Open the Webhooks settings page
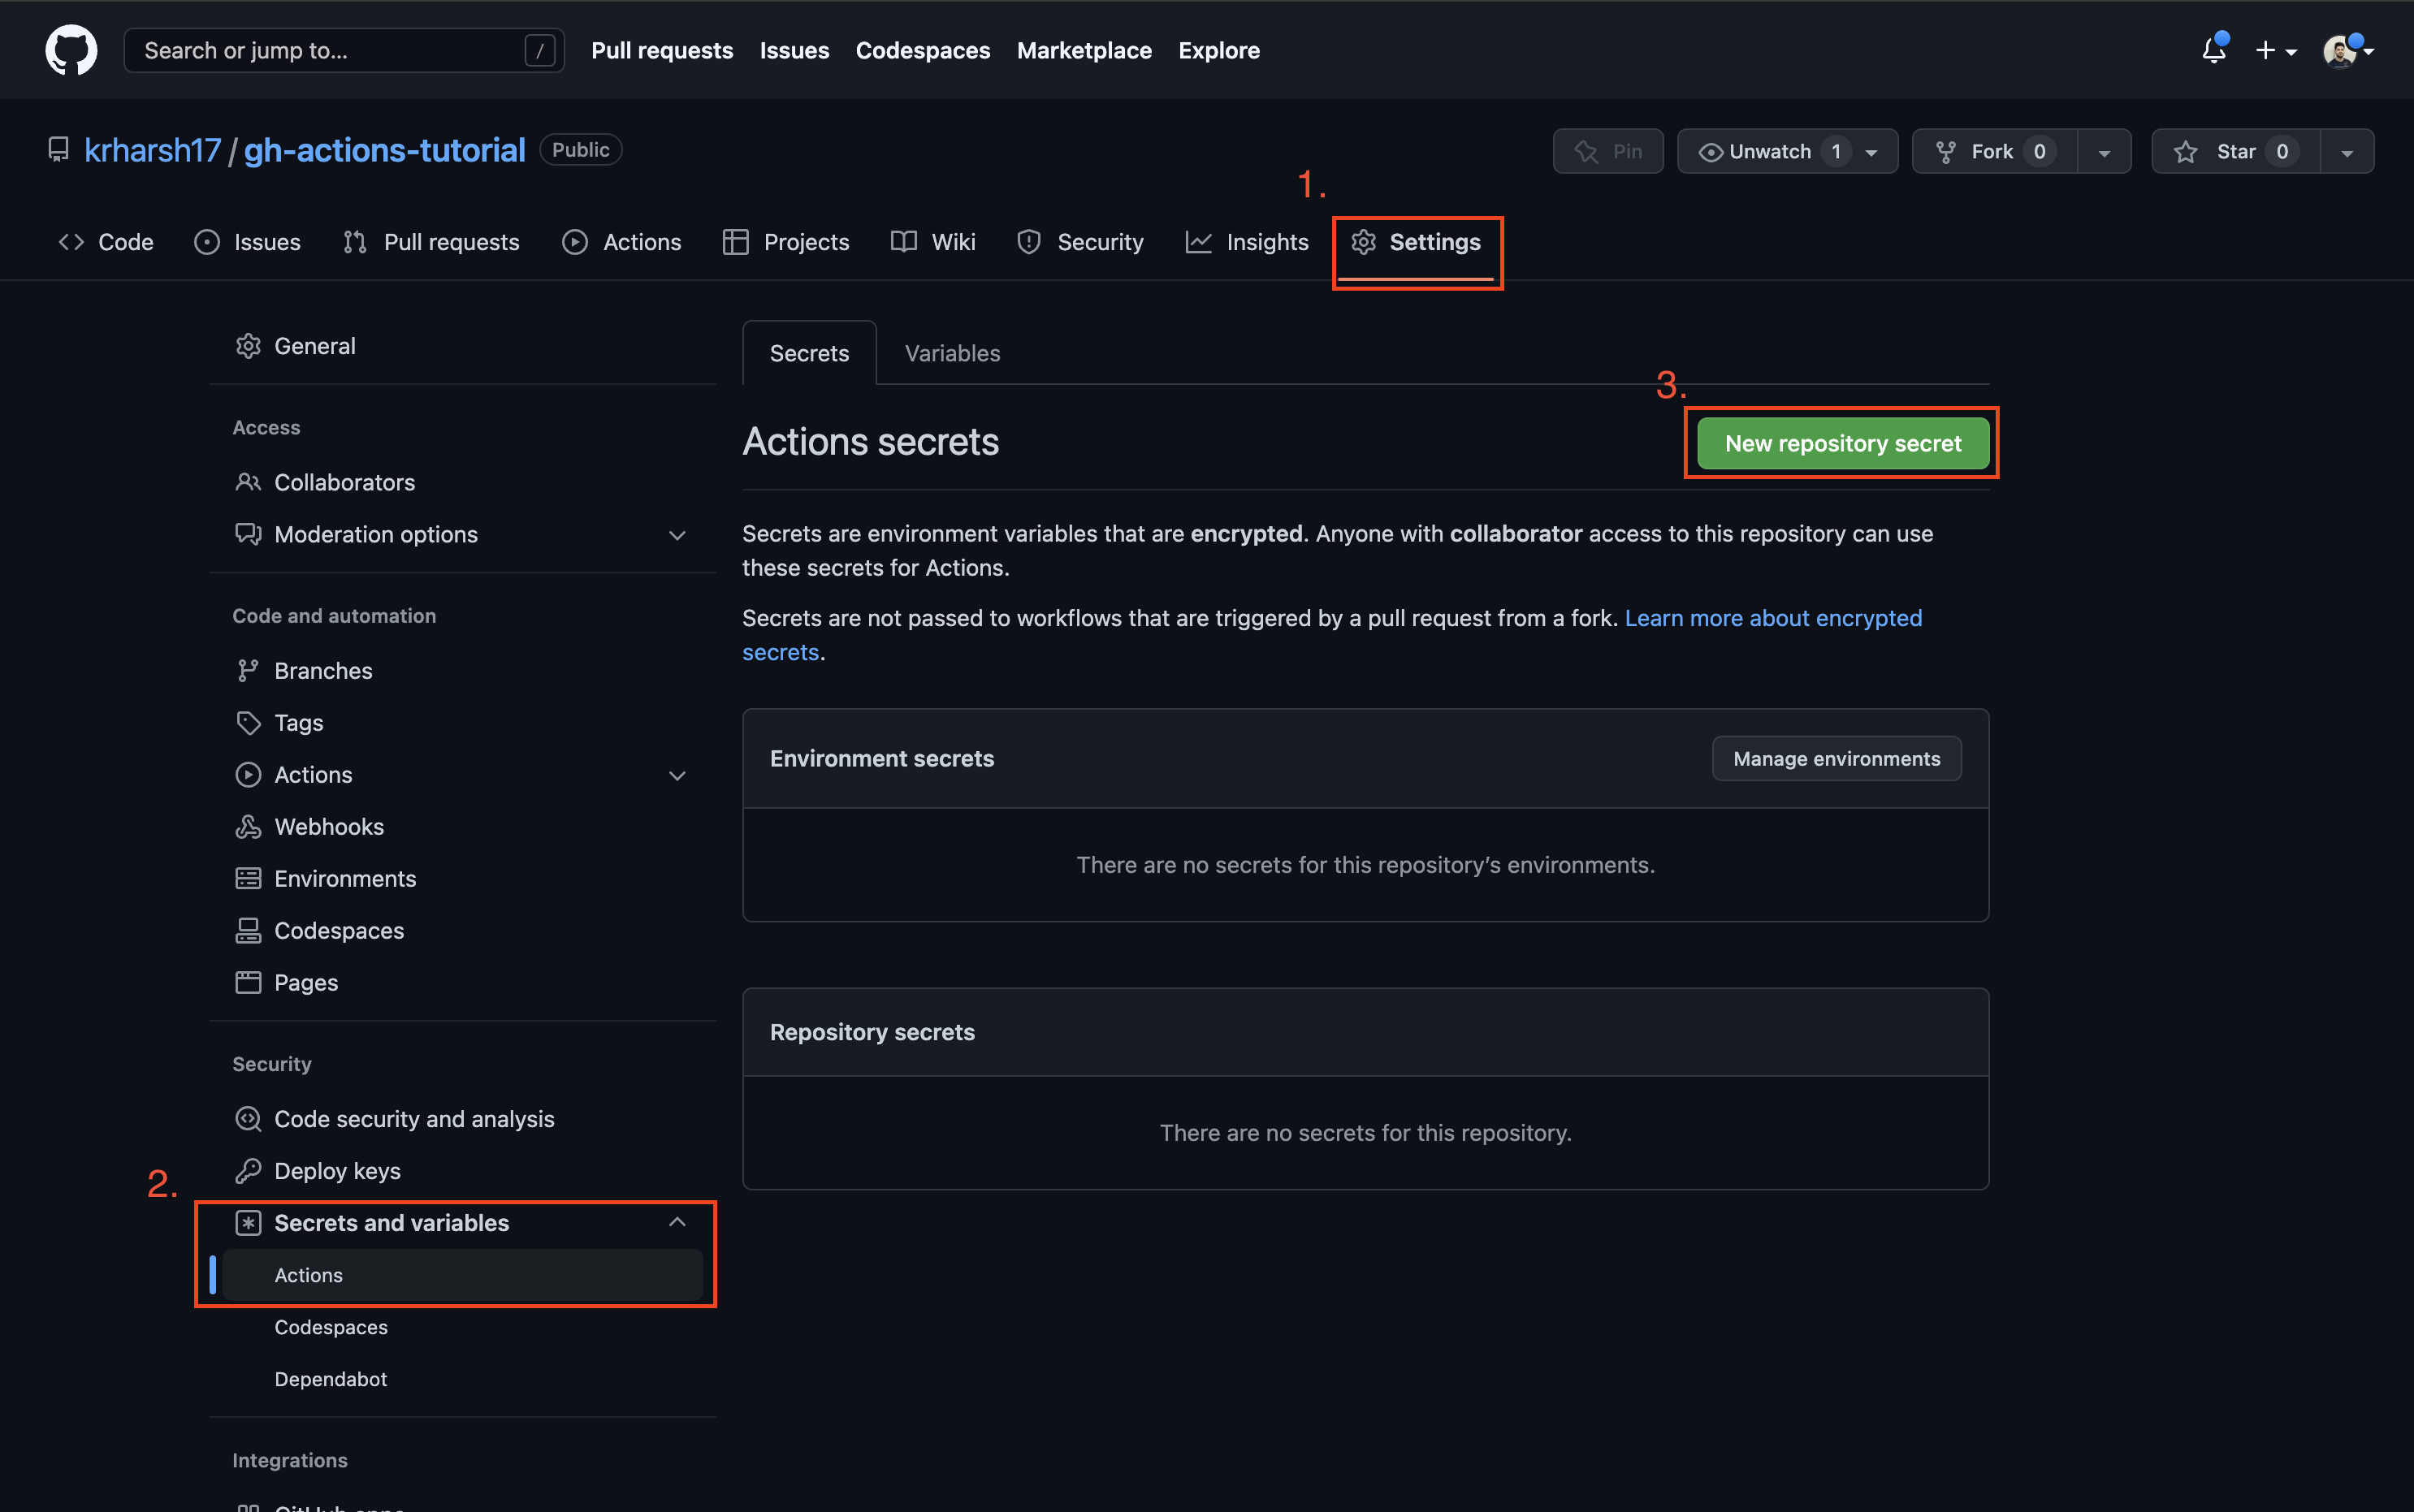Image resolution: width=2414 pixels, height=1512 pixels. click(x=328, y=826)
